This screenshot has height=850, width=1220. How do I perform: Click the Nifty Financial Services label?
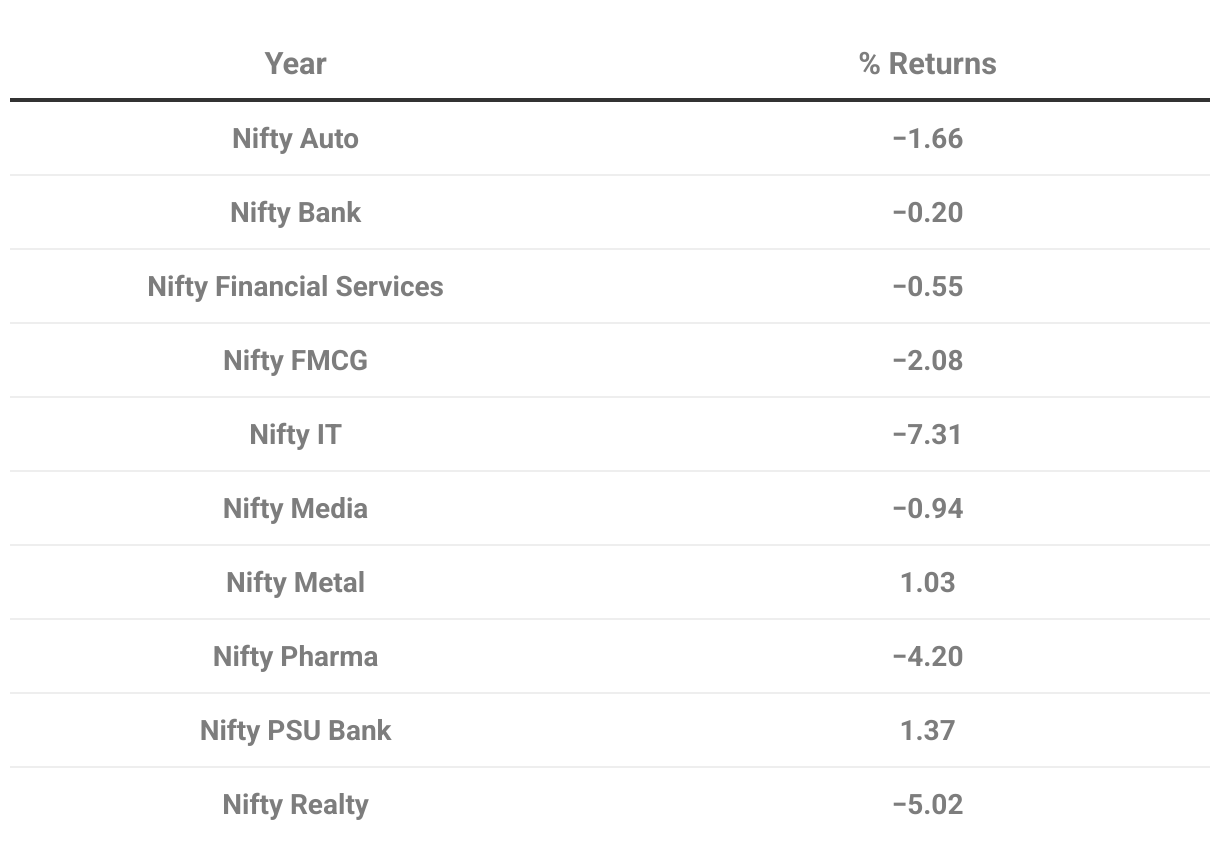pos(295,286)
